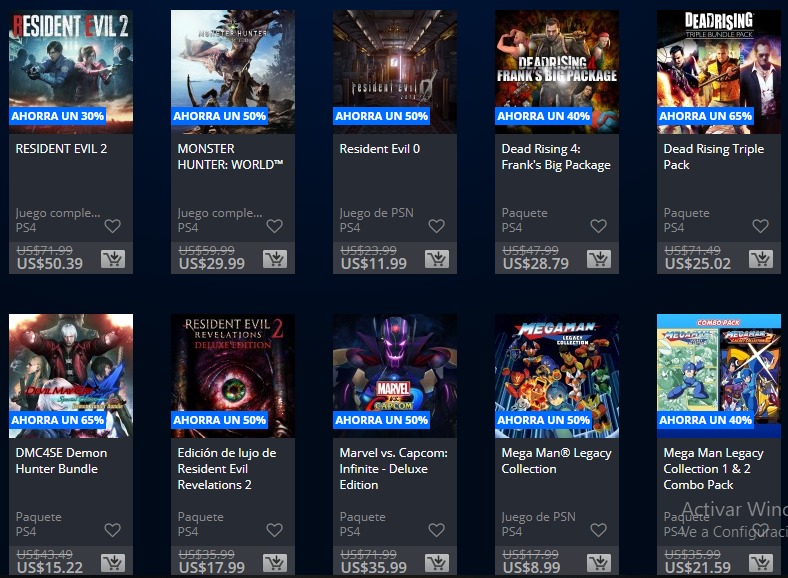Open the Dead Rising Triple Pack title link
This screenshot has width=788, height=578.
pyautogui.click(x=714, y=157)
